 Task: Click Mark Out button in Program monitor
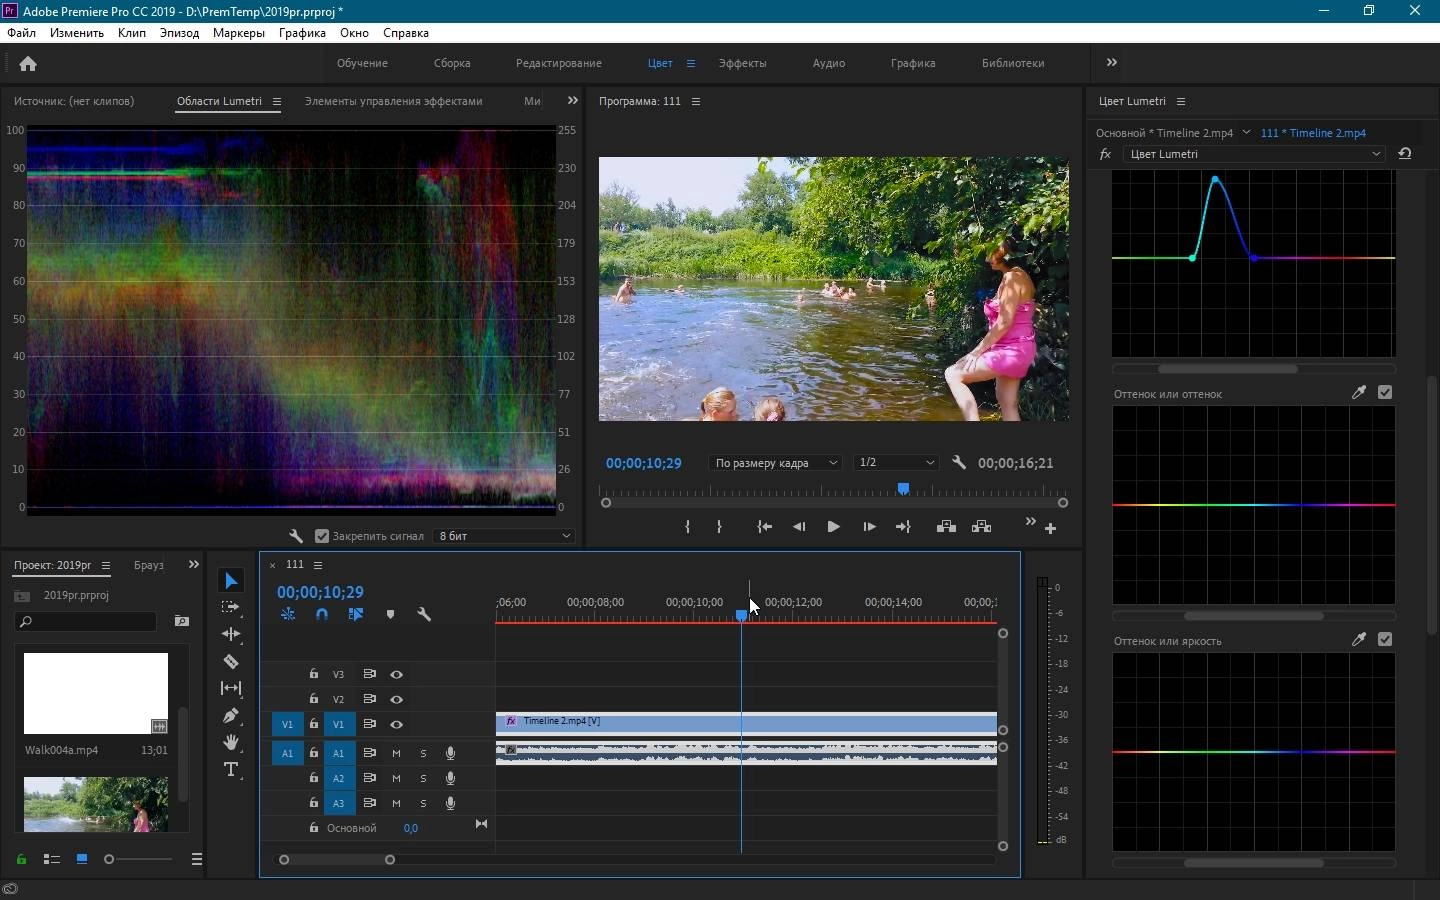pos(720,527)
